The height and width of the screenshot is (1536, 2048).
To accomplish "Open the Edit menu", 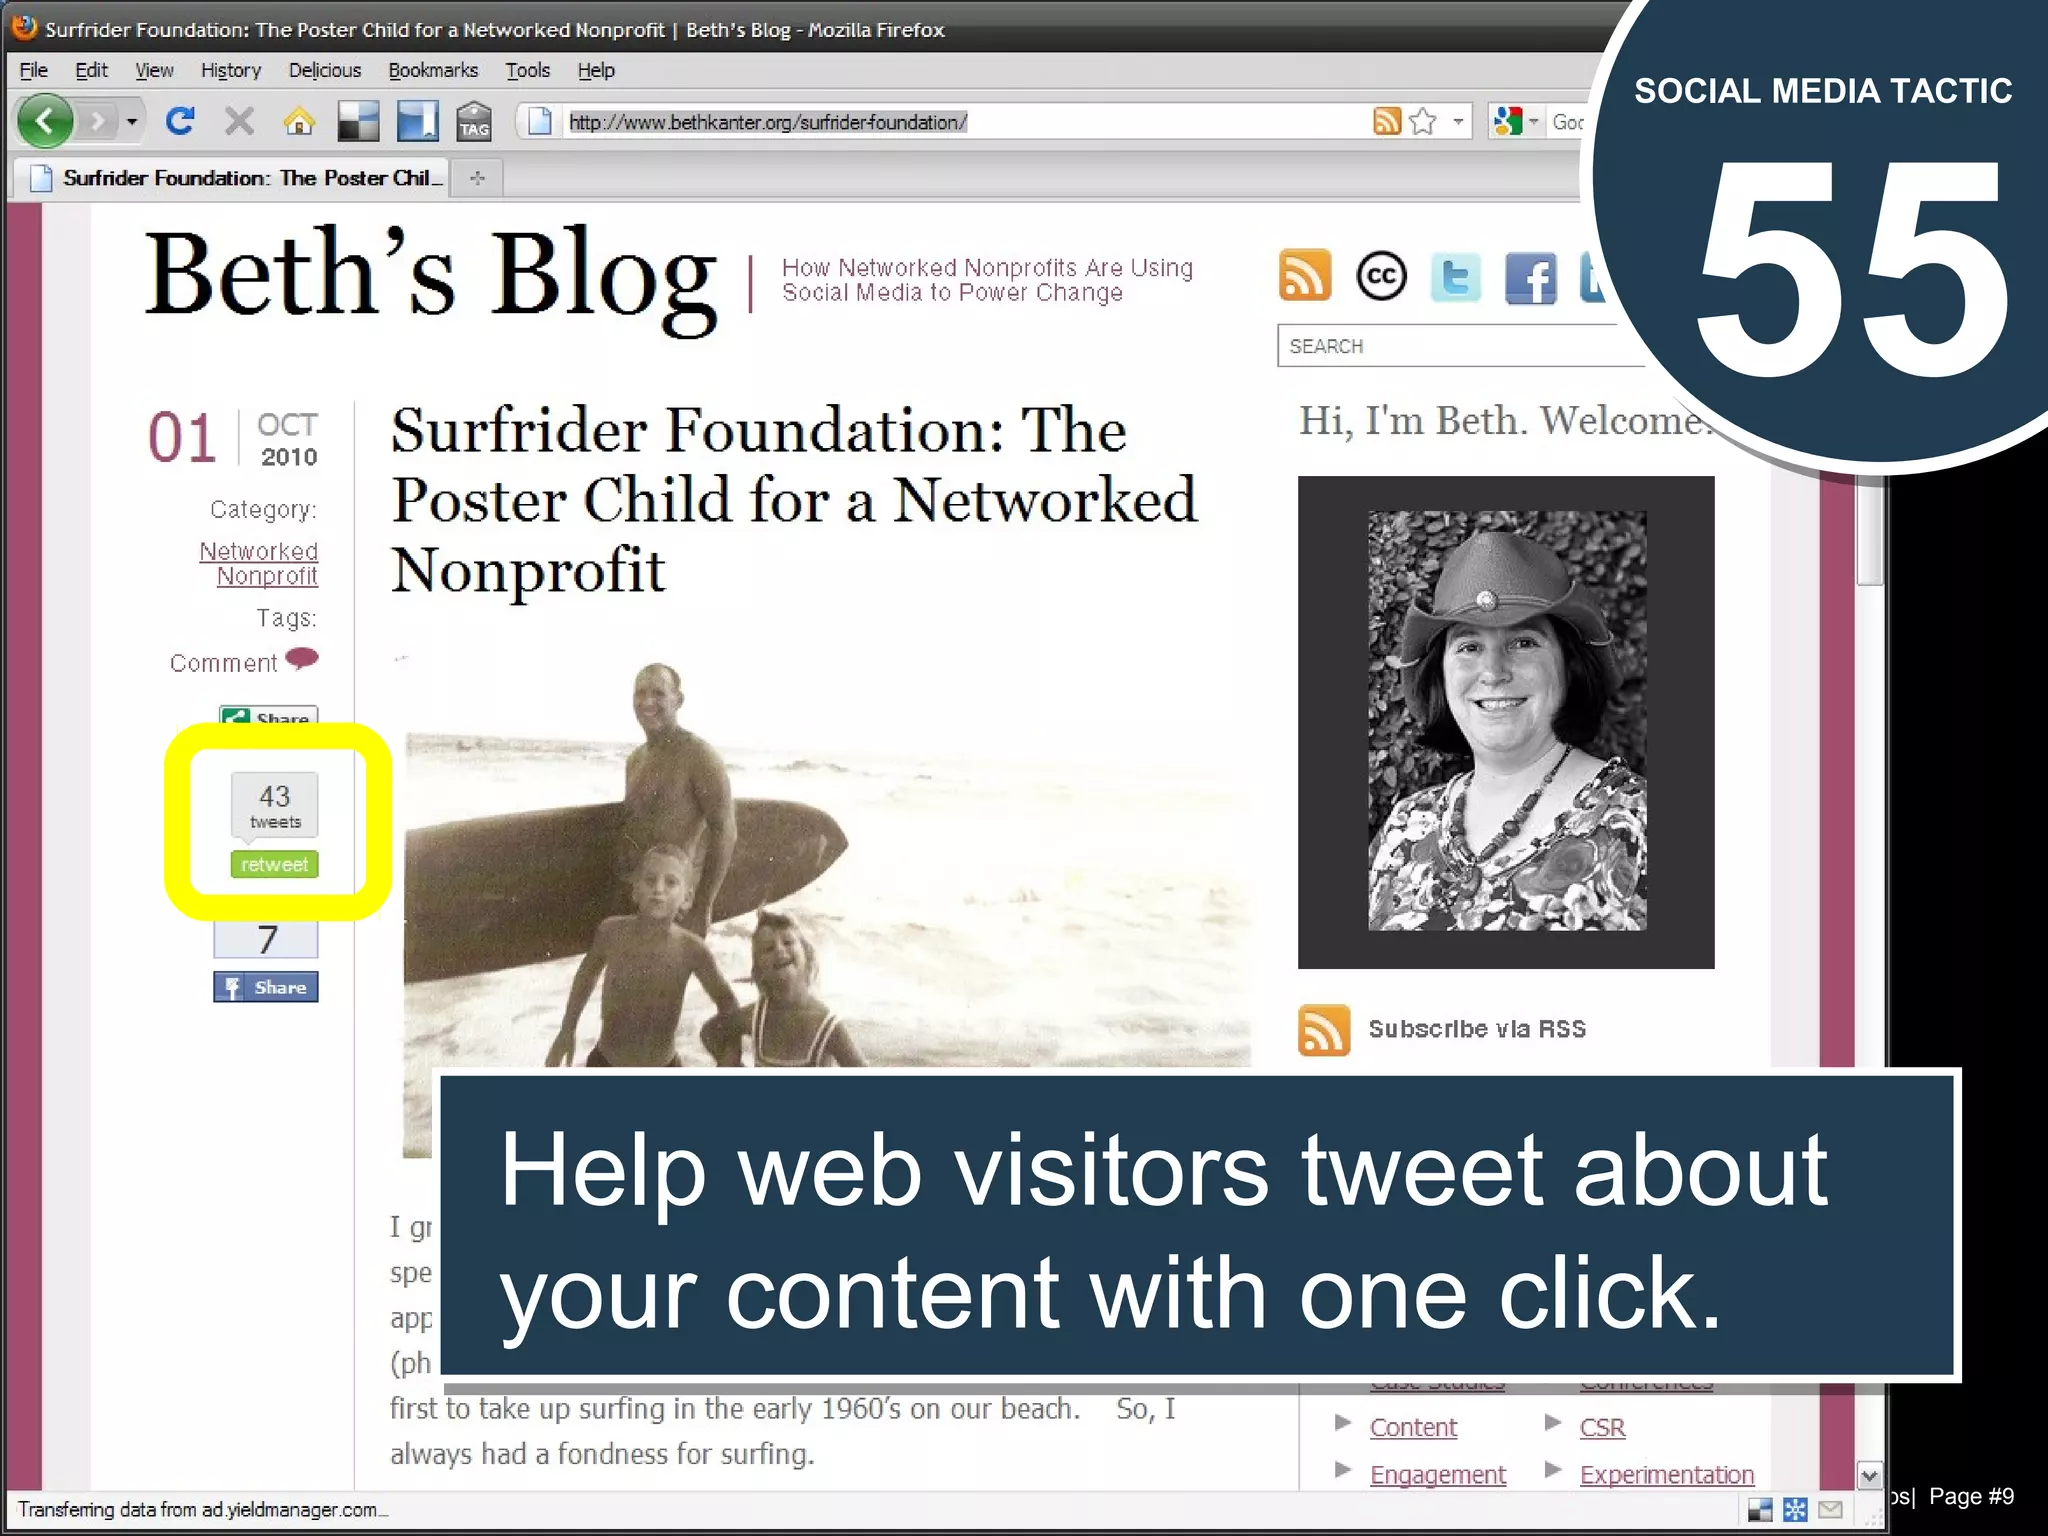I will (x=91, y=70).
